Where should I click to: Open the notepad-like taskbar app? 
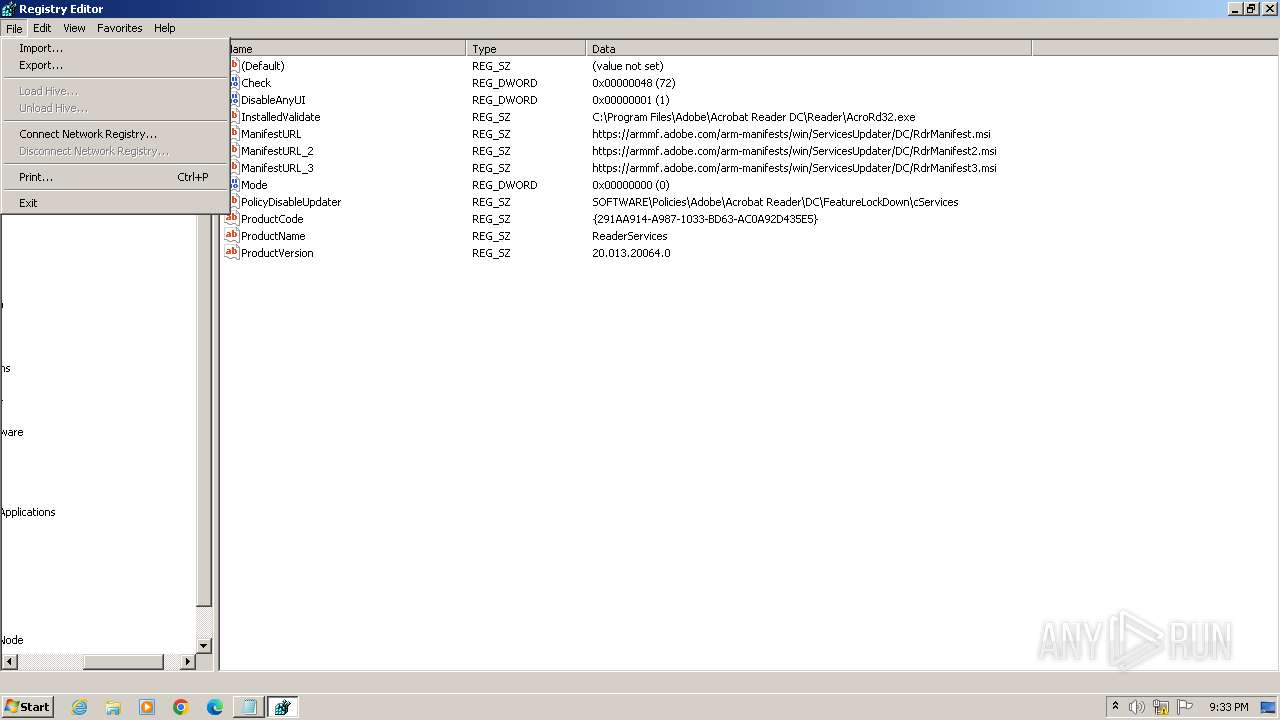[x=248, y=707]
